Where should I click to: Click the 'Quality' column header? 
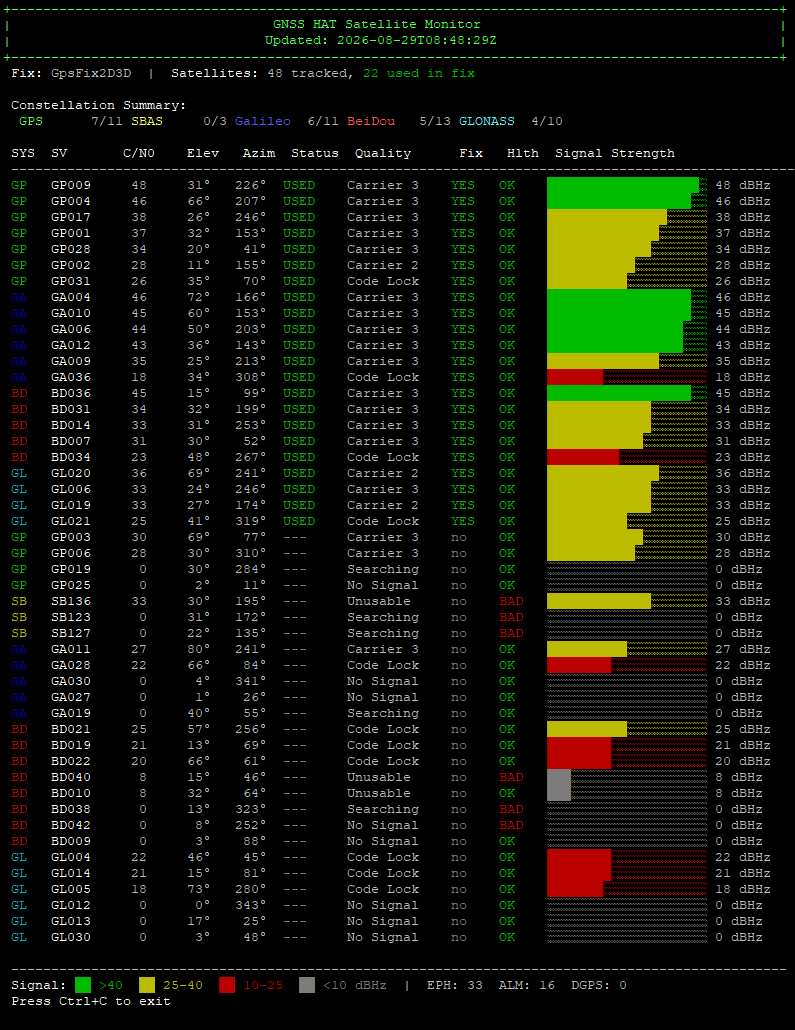383,153
